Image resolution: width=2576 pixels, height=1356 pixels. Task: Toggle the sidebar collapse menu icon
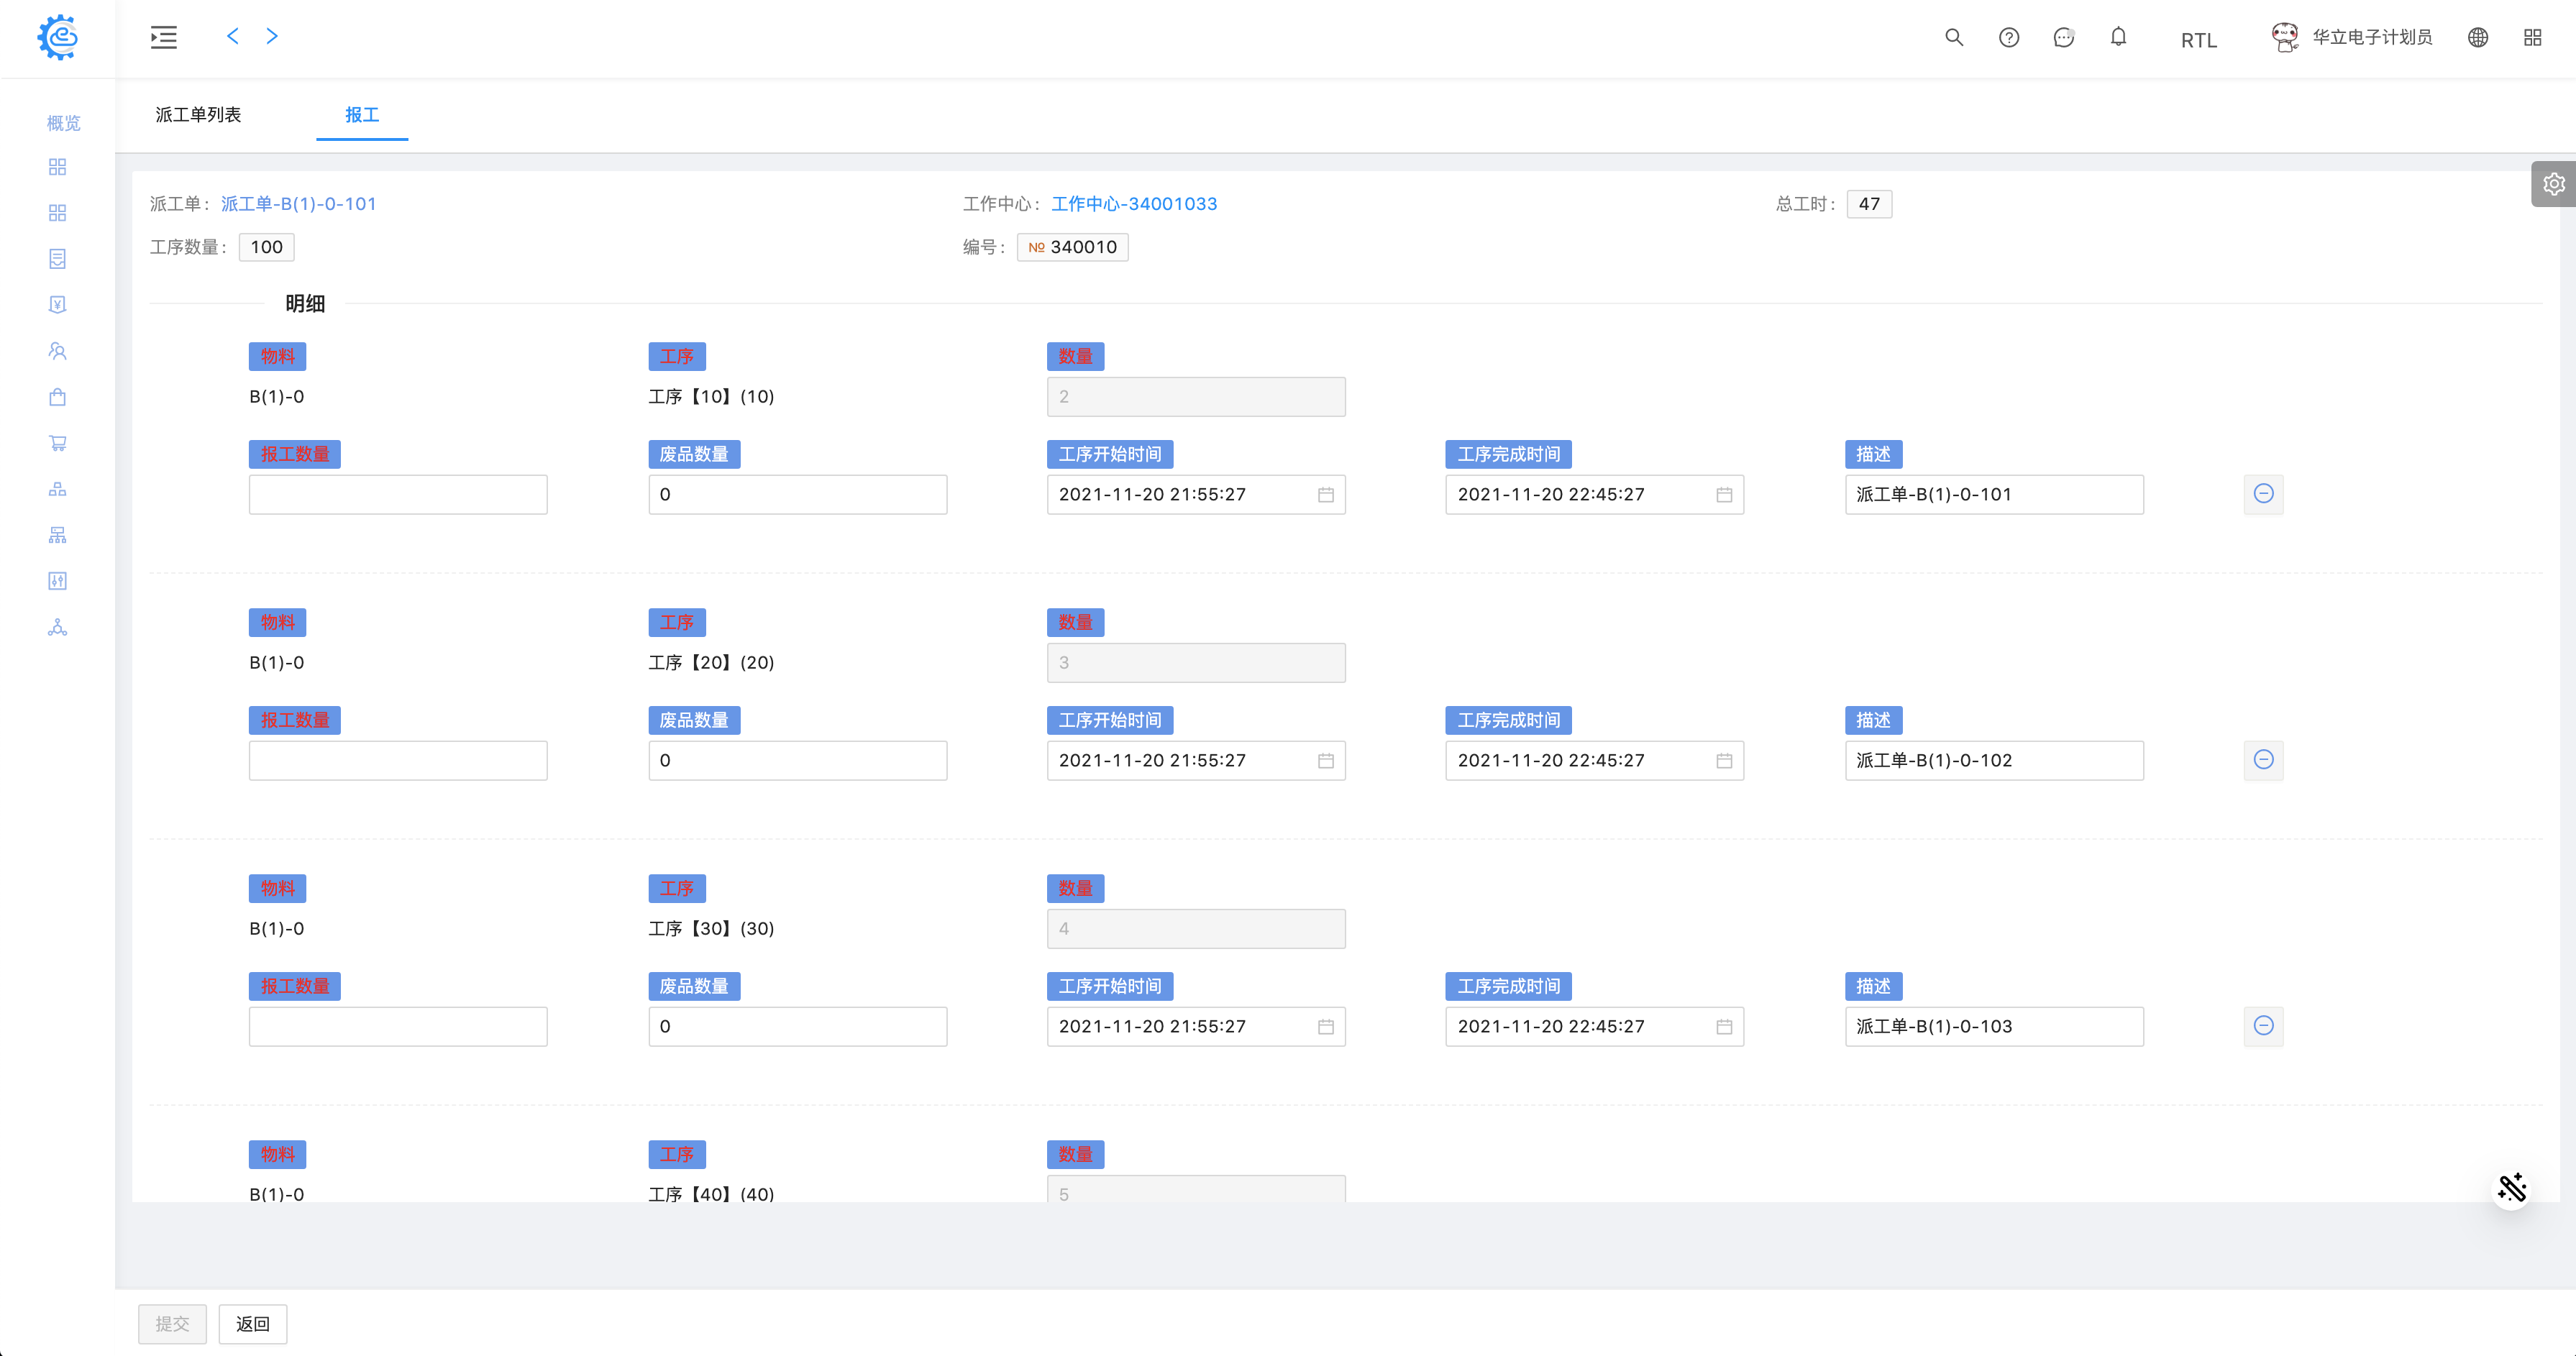pyautogui.click(x=164, y=38)
